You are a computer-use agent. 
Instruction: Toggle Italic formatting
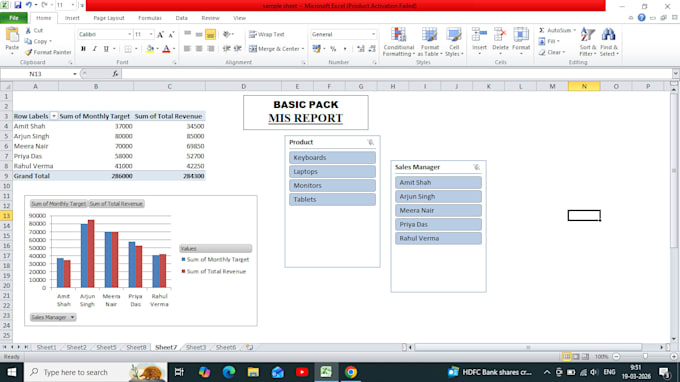pyautogui.click(x=95, y=49)
